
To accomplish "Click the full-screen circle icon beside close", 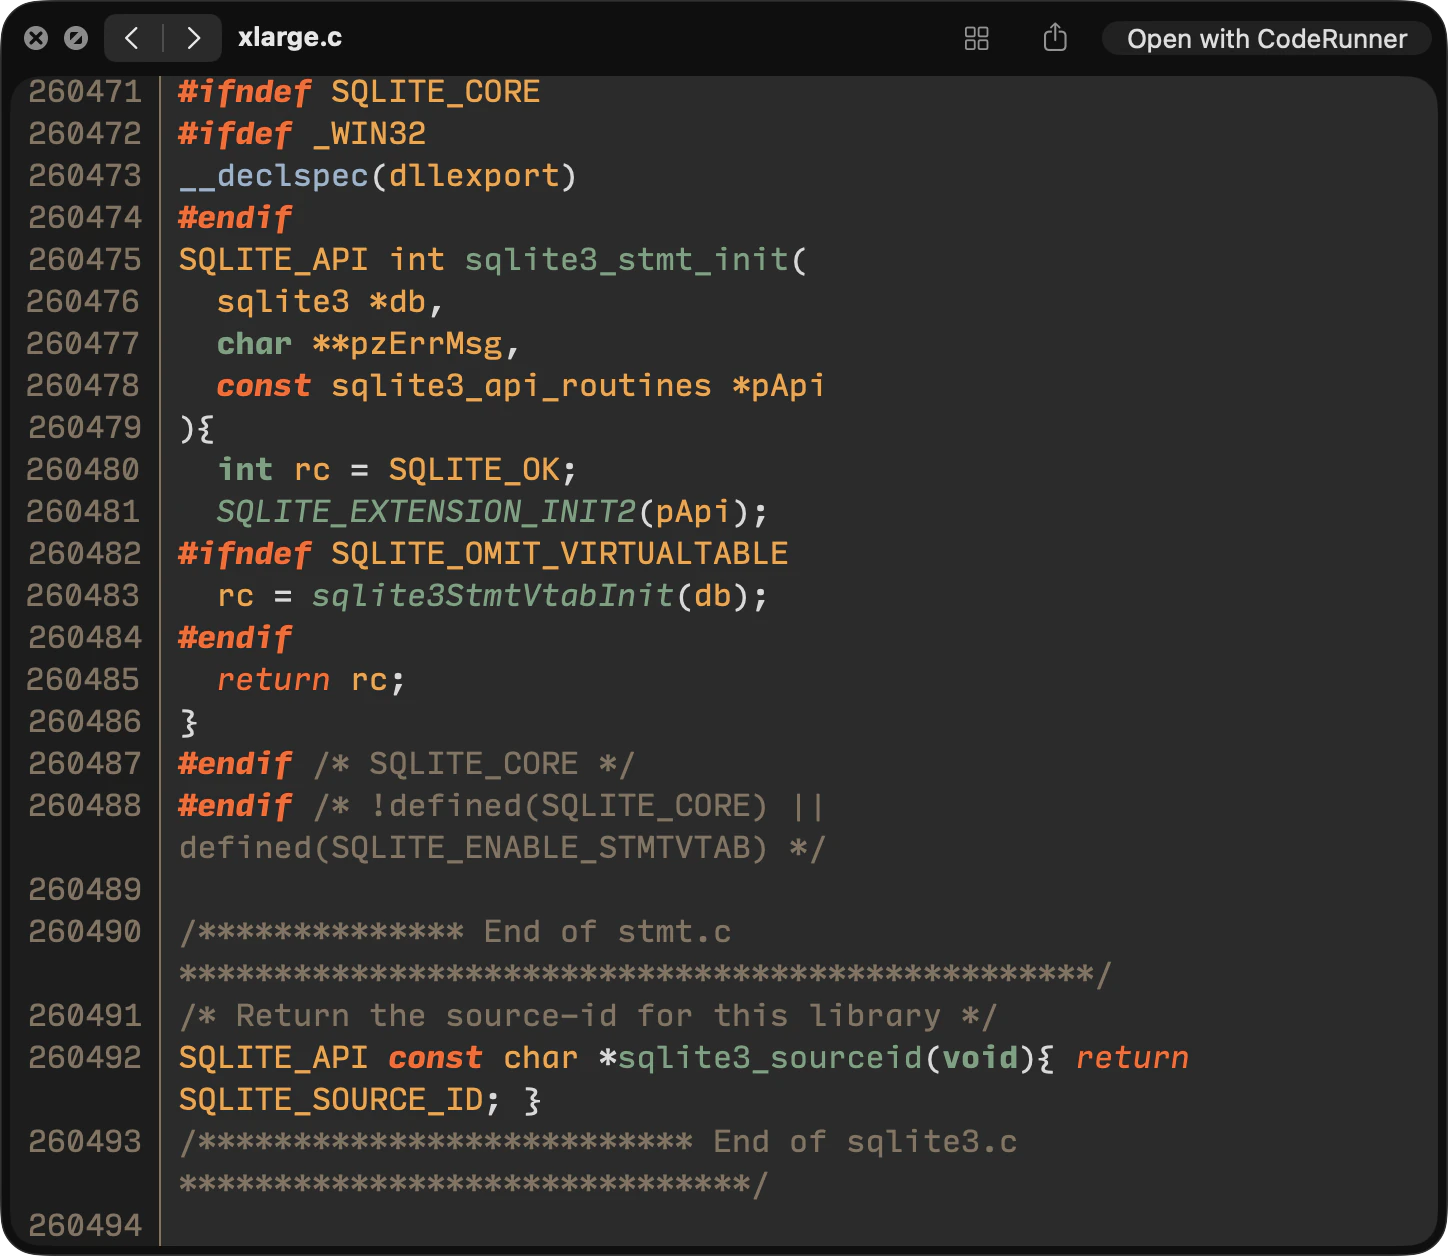I will [76, 38].
